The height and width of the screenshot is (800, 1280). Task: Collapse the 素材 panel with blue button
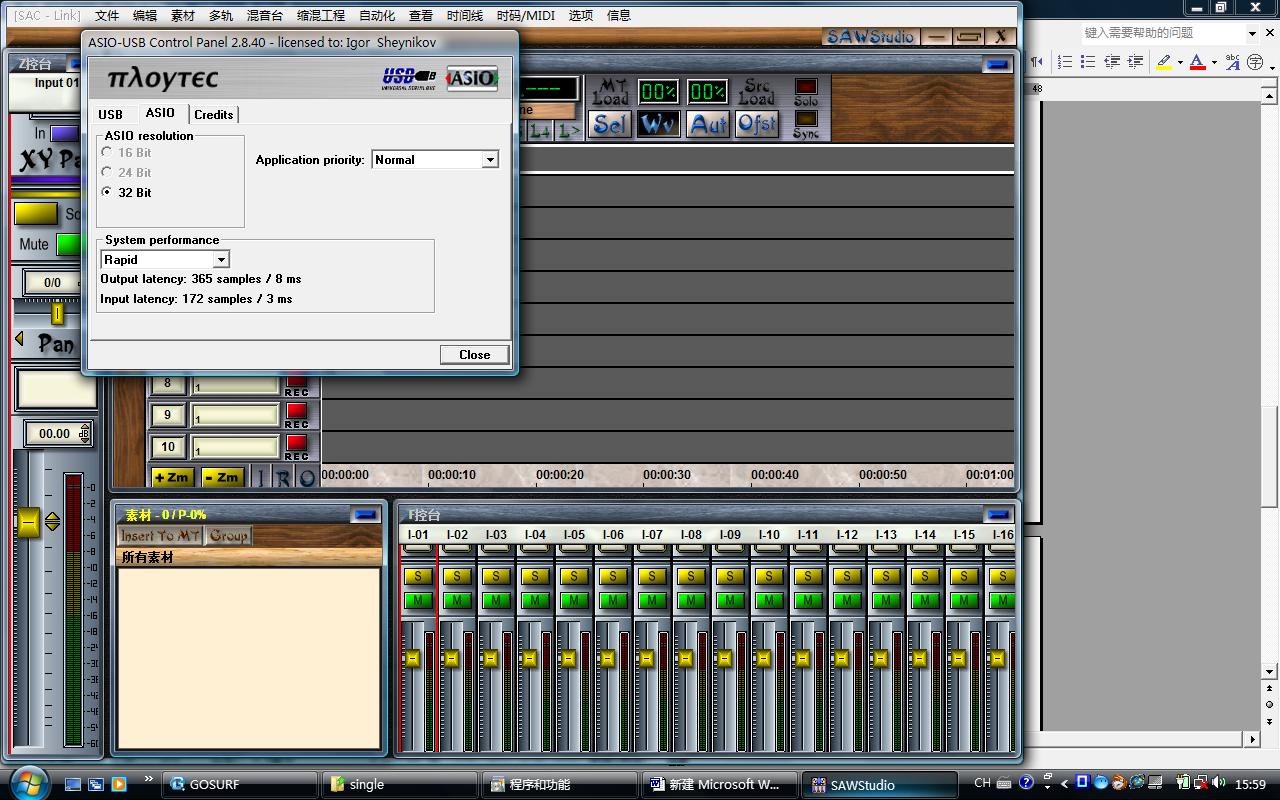(x=365, y=515)
